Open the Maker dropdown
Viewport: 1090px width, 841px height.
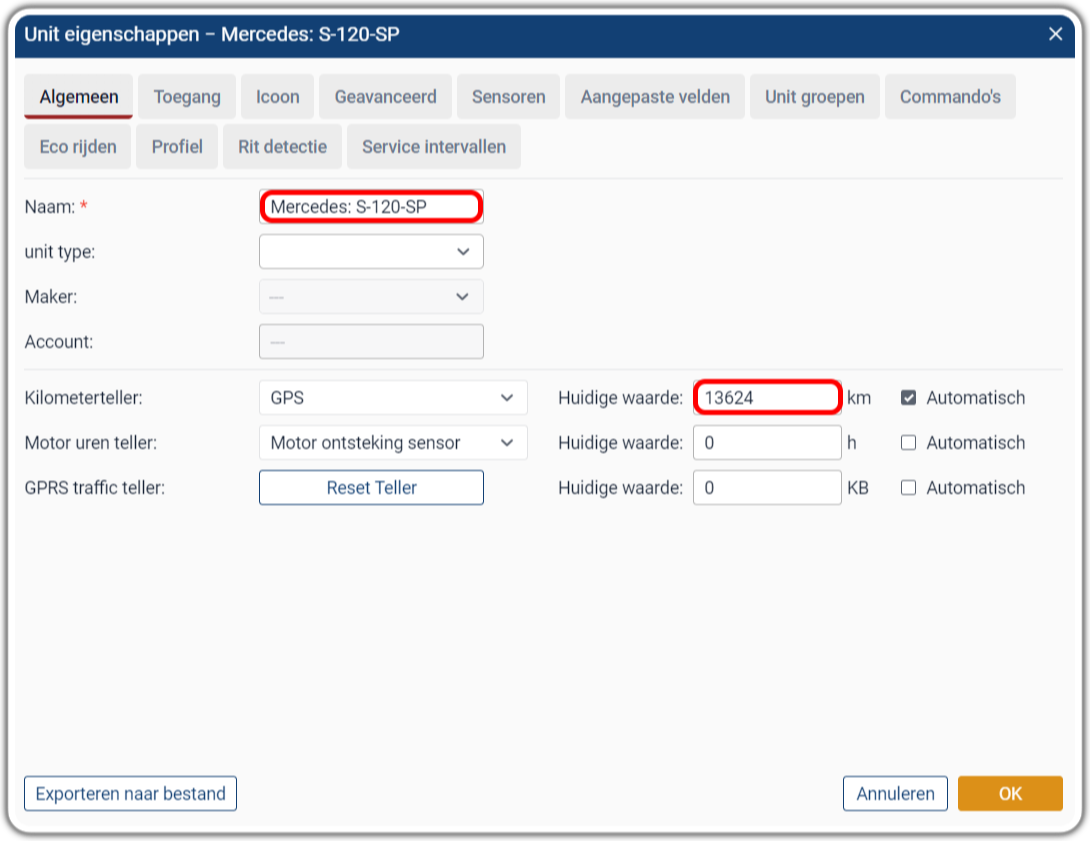click(x=371, y=297)
